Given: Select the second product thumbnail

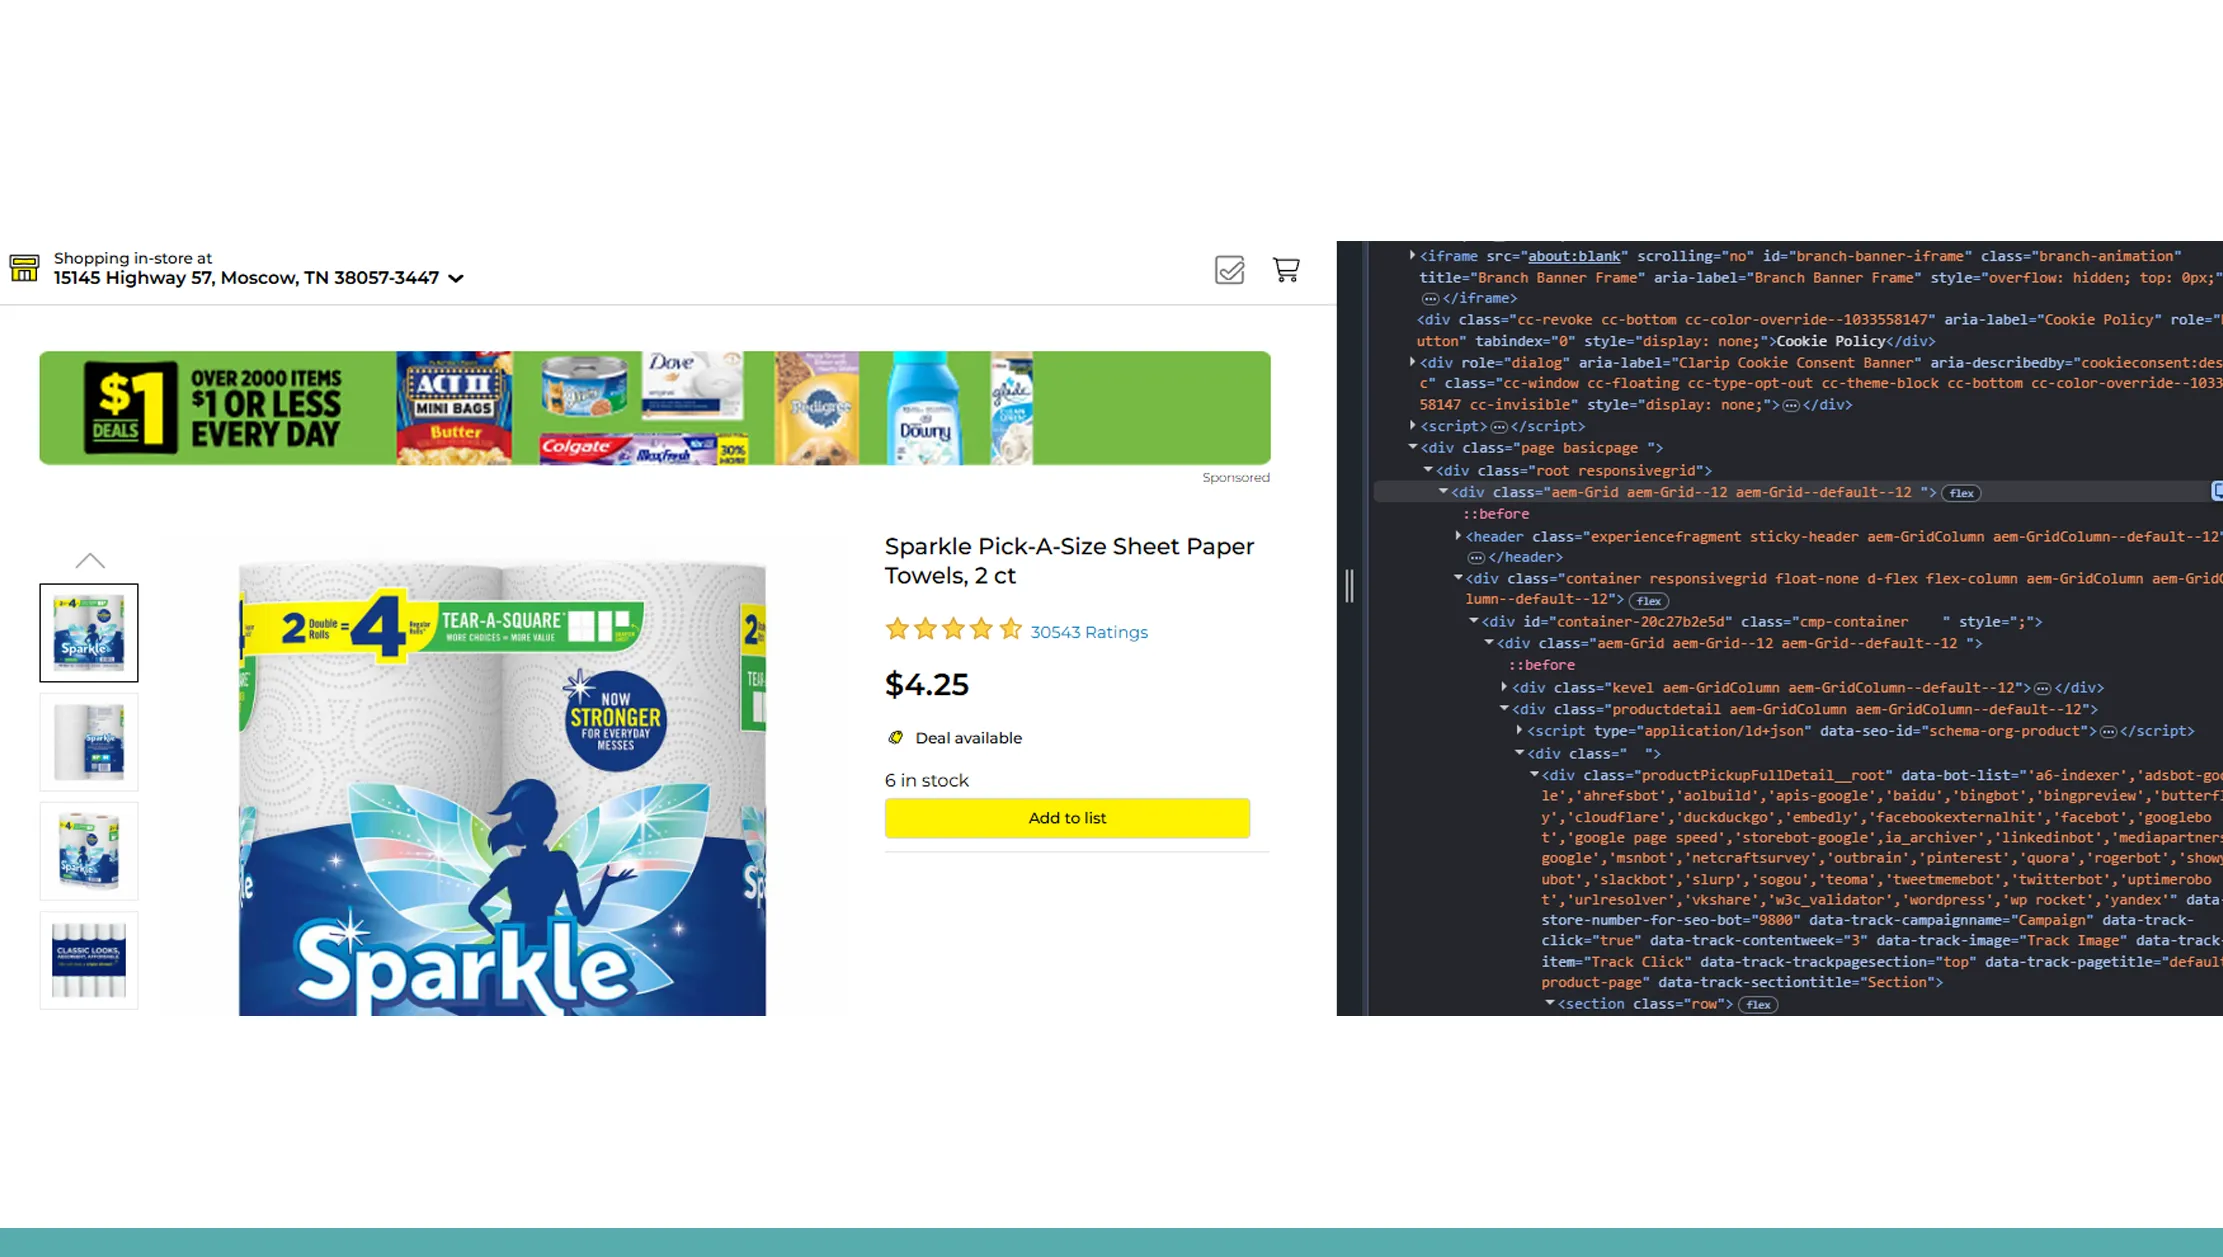Looking at the screenshot, I should [x=89, y=742].
